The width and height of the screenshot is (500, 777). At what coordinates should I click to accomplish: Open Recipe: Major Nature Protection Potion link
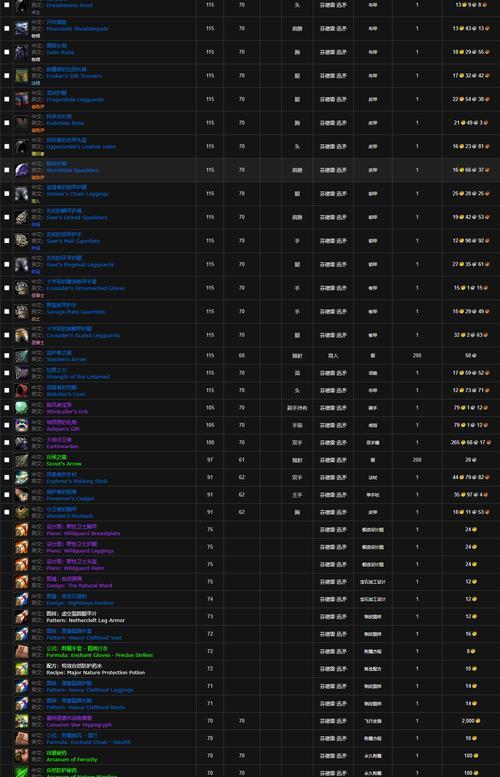(x=95, y=672)
